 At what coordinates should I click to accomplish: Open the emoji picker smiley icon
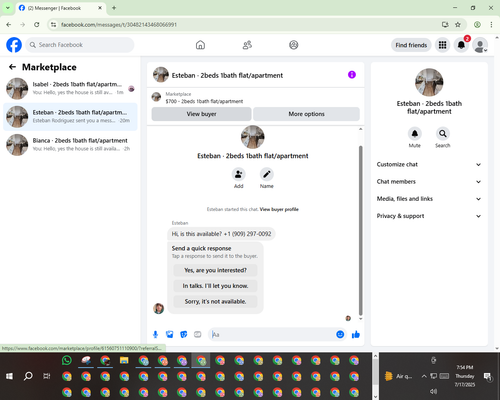tap(340, 334)
